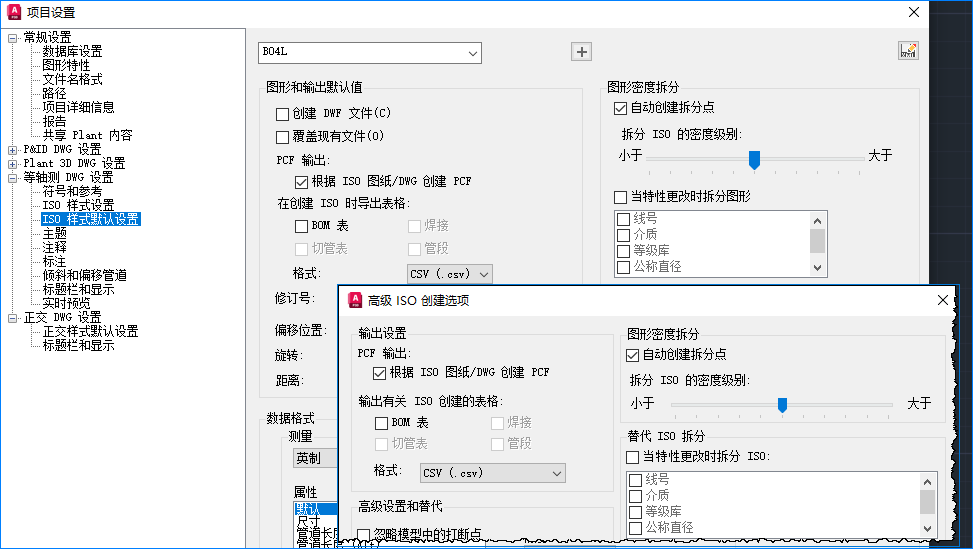
Task: Select 数据库设置 in settings tree
Action: point(72,51)
